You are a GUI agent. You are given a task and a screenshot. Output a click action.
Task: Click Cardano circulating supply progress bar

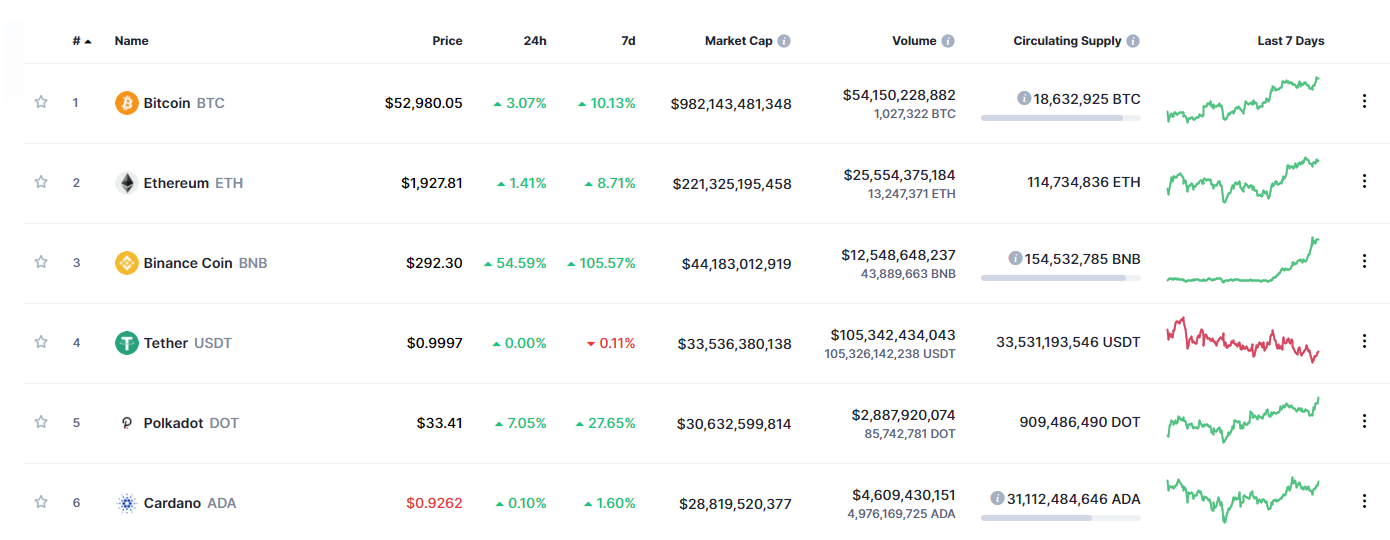(1060, 518)
